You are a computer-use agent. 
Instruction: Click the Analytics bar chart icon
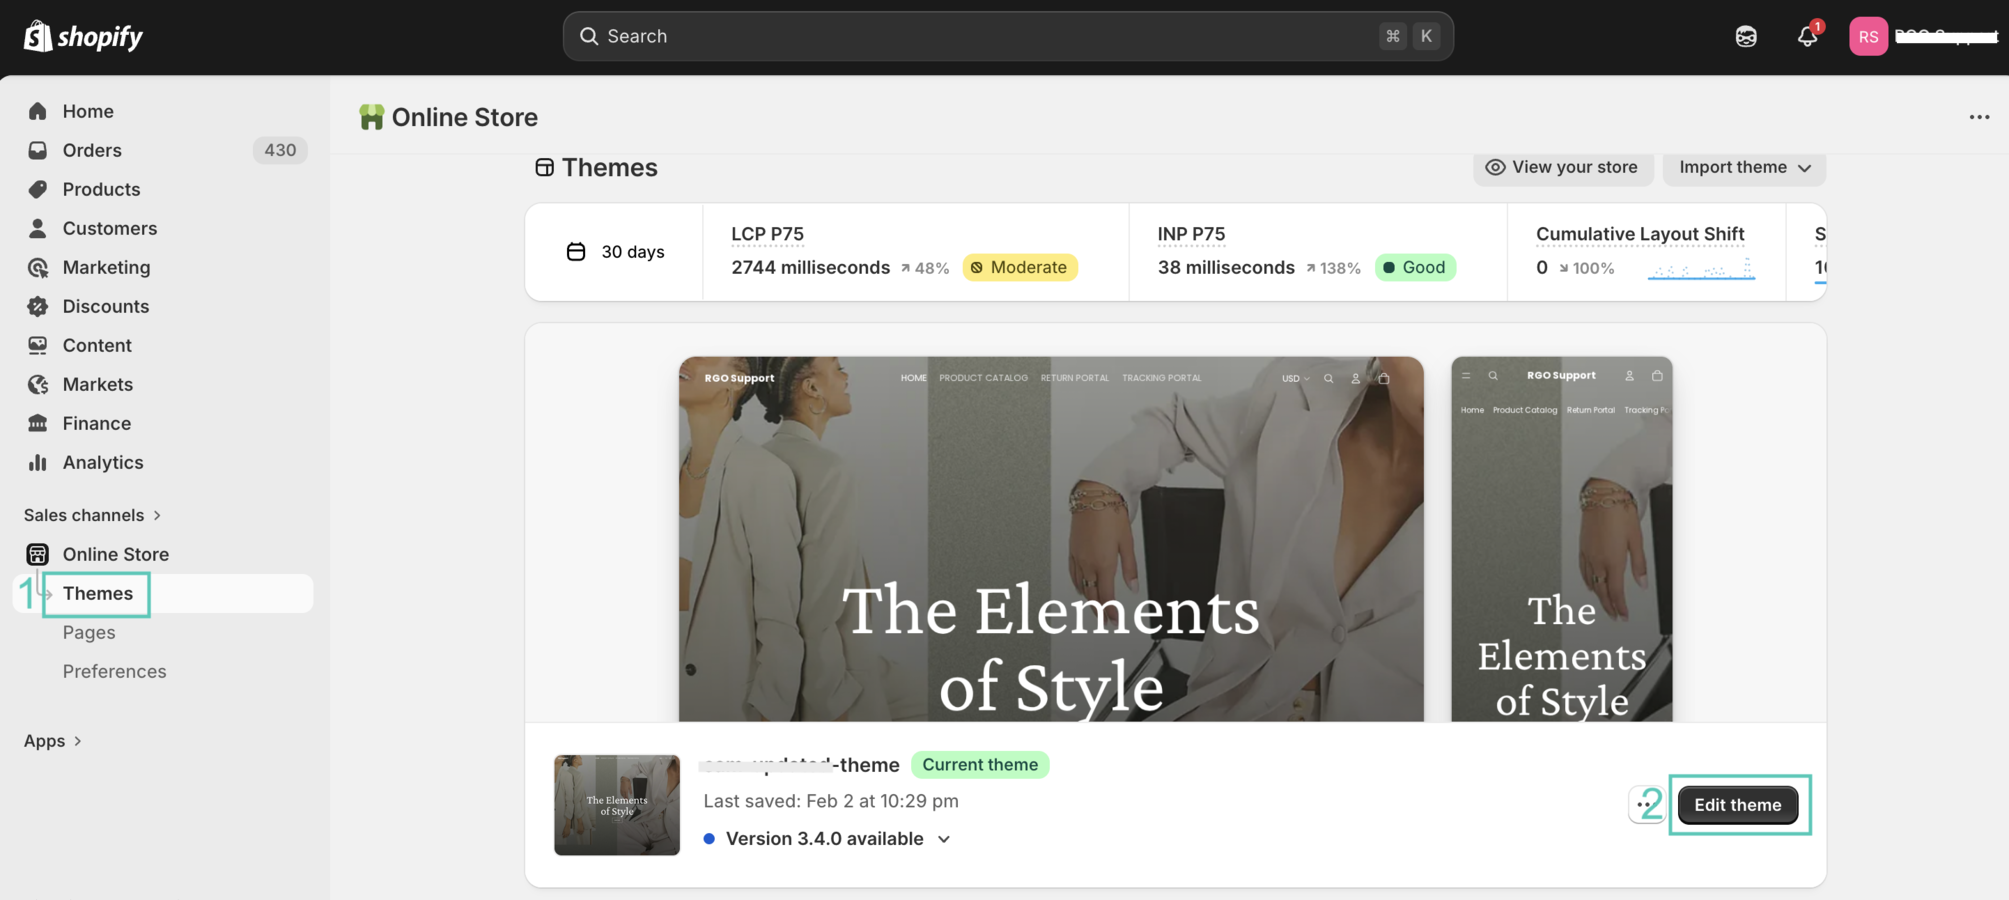(38, 462)
